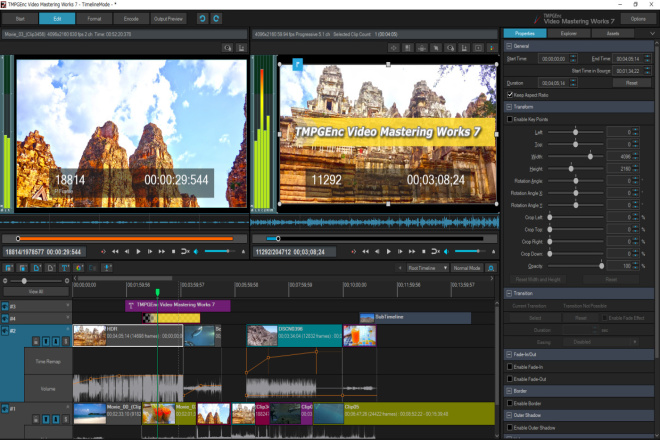Collapse the Transition section
This screenshot has width=660, height=440.
pyautogui.click(x=509, y=293)
